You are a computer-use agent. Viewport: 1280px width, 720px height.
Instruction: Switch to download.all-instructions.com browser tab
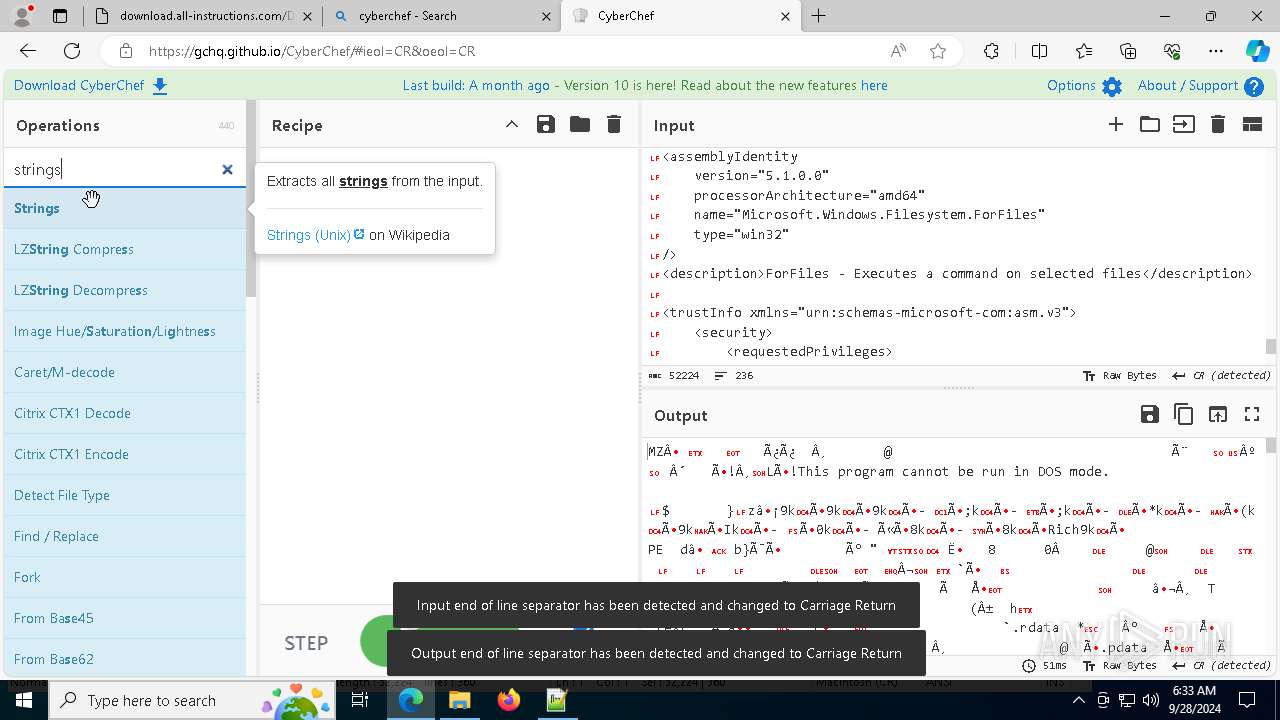[199, 16]
